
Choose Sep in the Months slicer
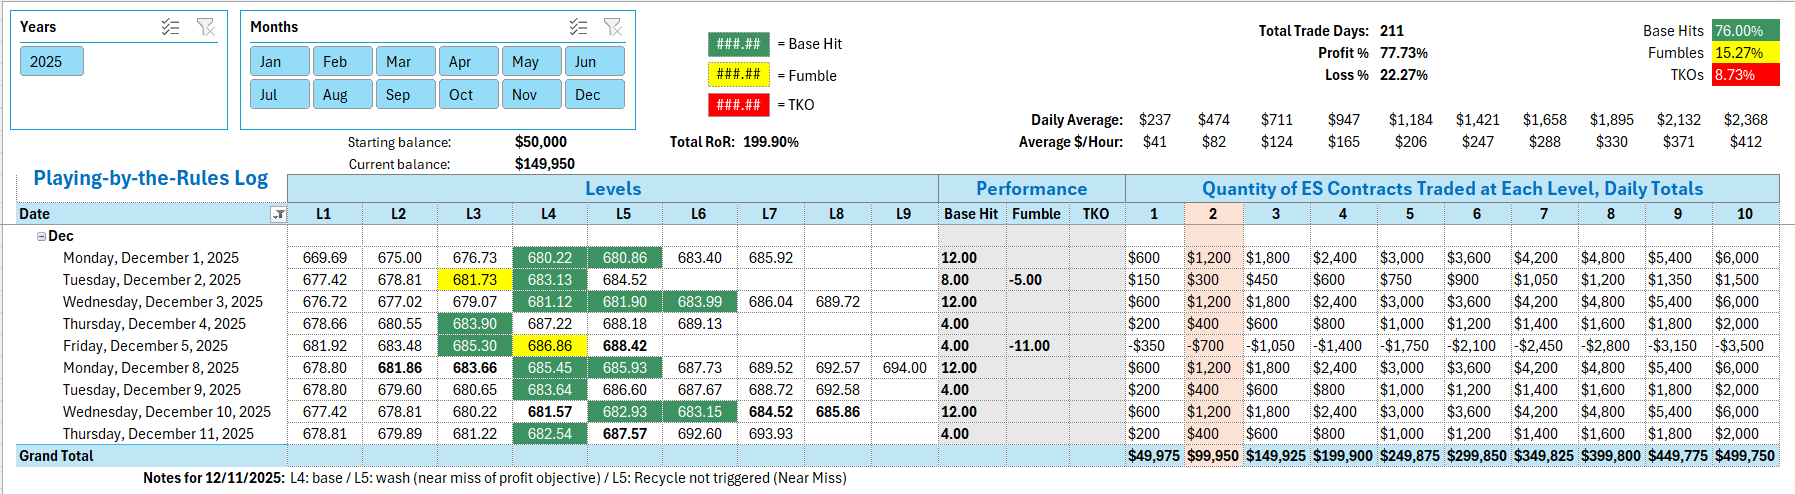tap(404, 95)
